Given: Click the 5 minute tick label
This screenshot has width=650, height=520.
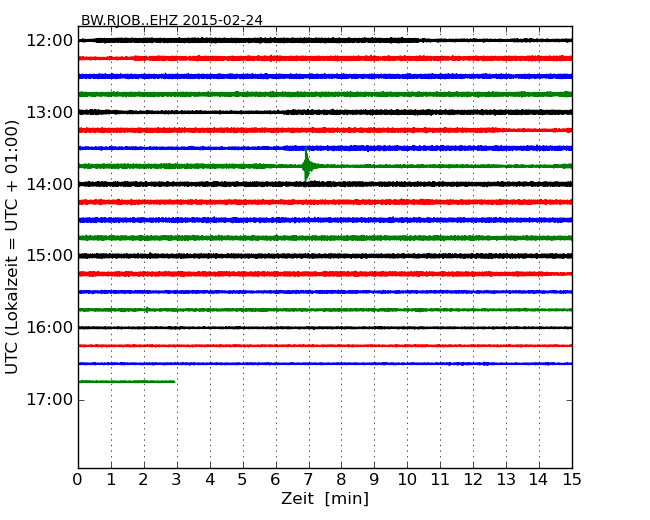Looking at the screenshot, I should (x=243, y=480).
